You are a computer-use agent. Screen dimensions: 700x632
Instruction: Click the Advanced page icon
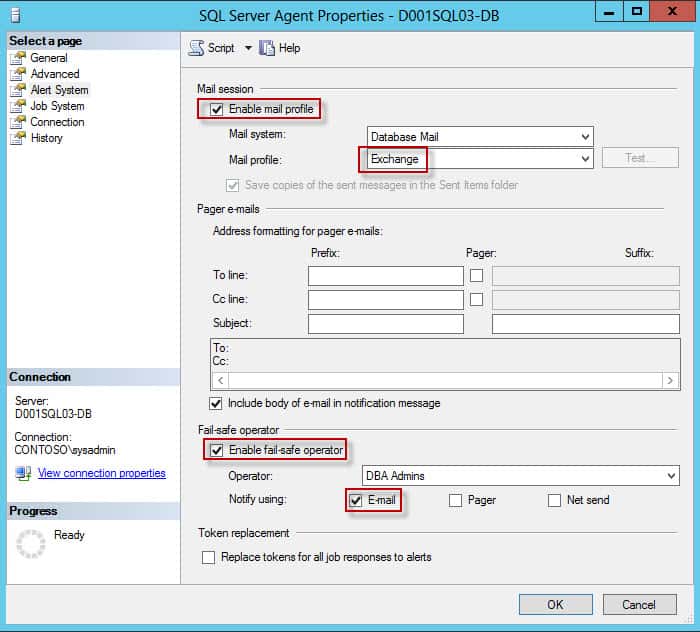(18, 74)
